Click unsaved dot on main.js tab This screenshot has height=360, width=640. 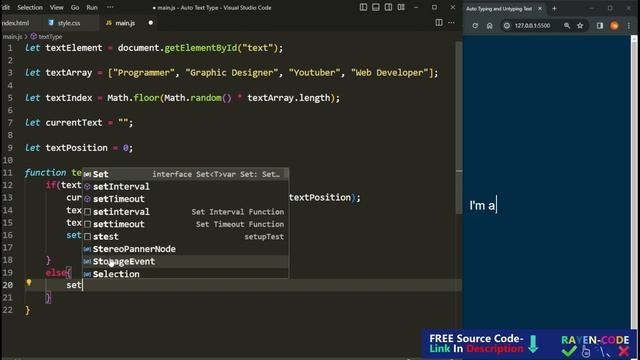(151, 23)
